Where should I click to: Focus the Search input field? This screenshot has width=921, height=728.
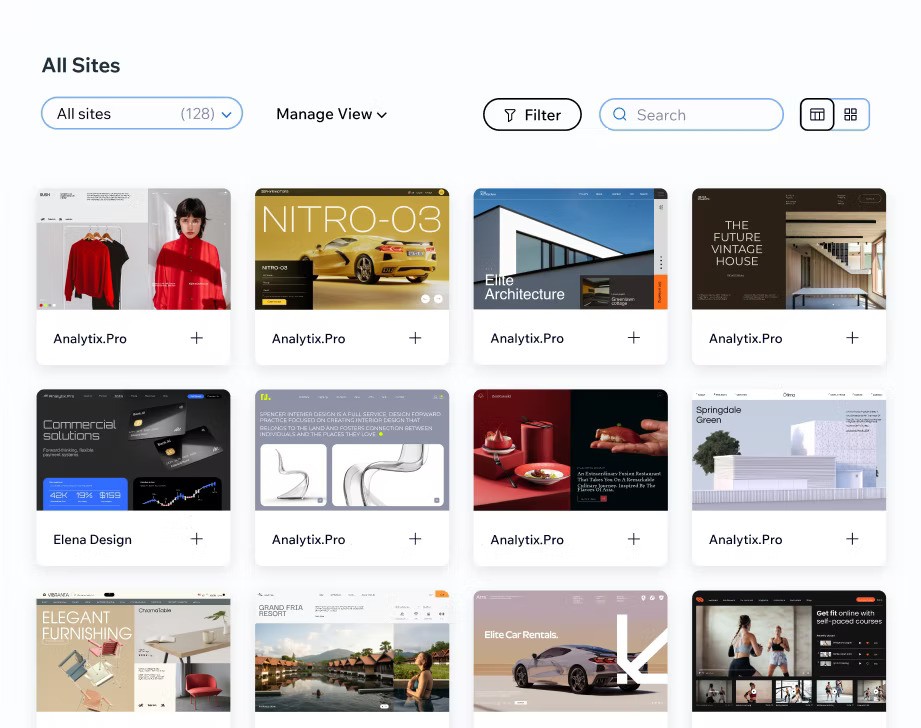(x=700, y=115)
